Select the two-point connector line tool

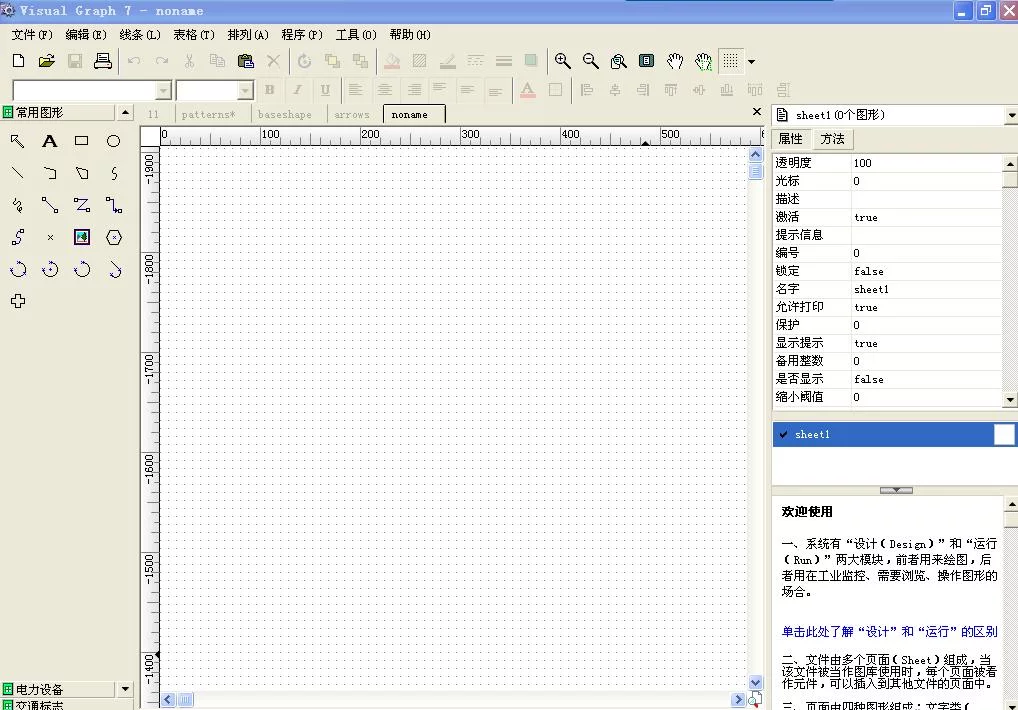click(50, 205)
